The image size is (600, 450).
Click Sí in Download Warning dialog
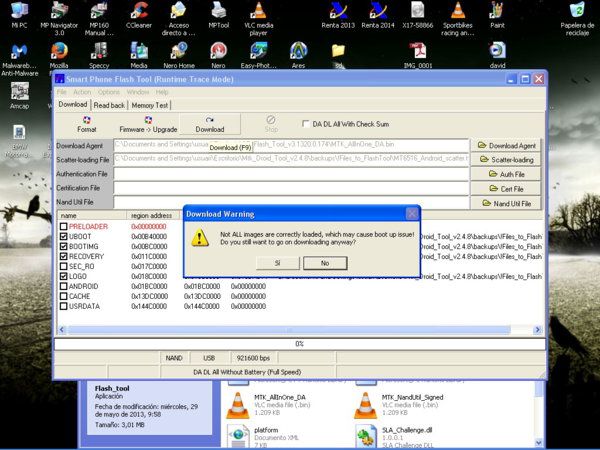coord(277,263)
